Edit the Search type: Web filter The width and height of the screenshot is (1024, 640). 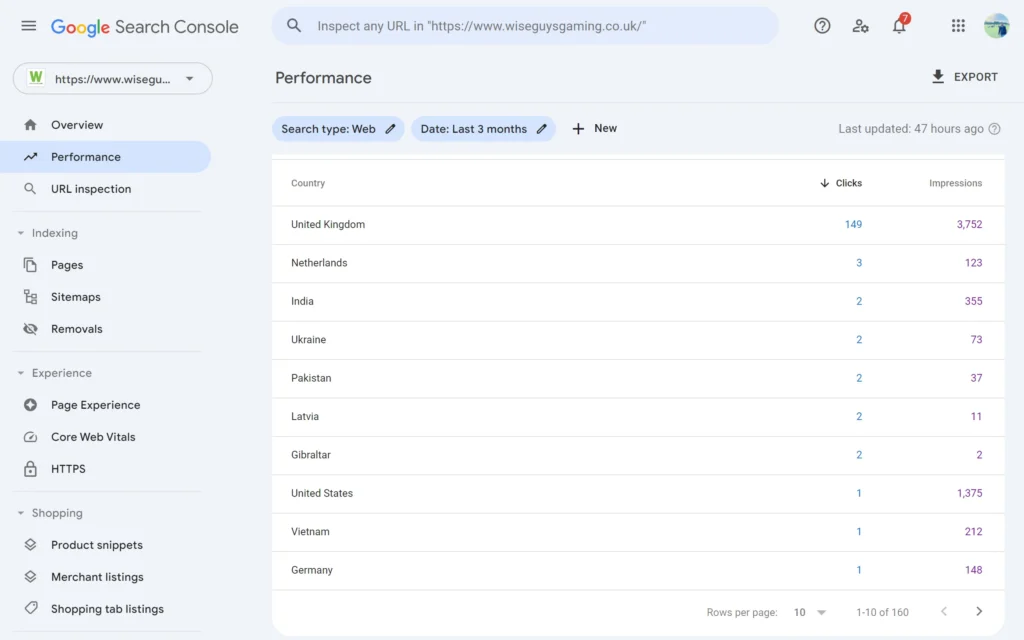(x=338, y=129)
